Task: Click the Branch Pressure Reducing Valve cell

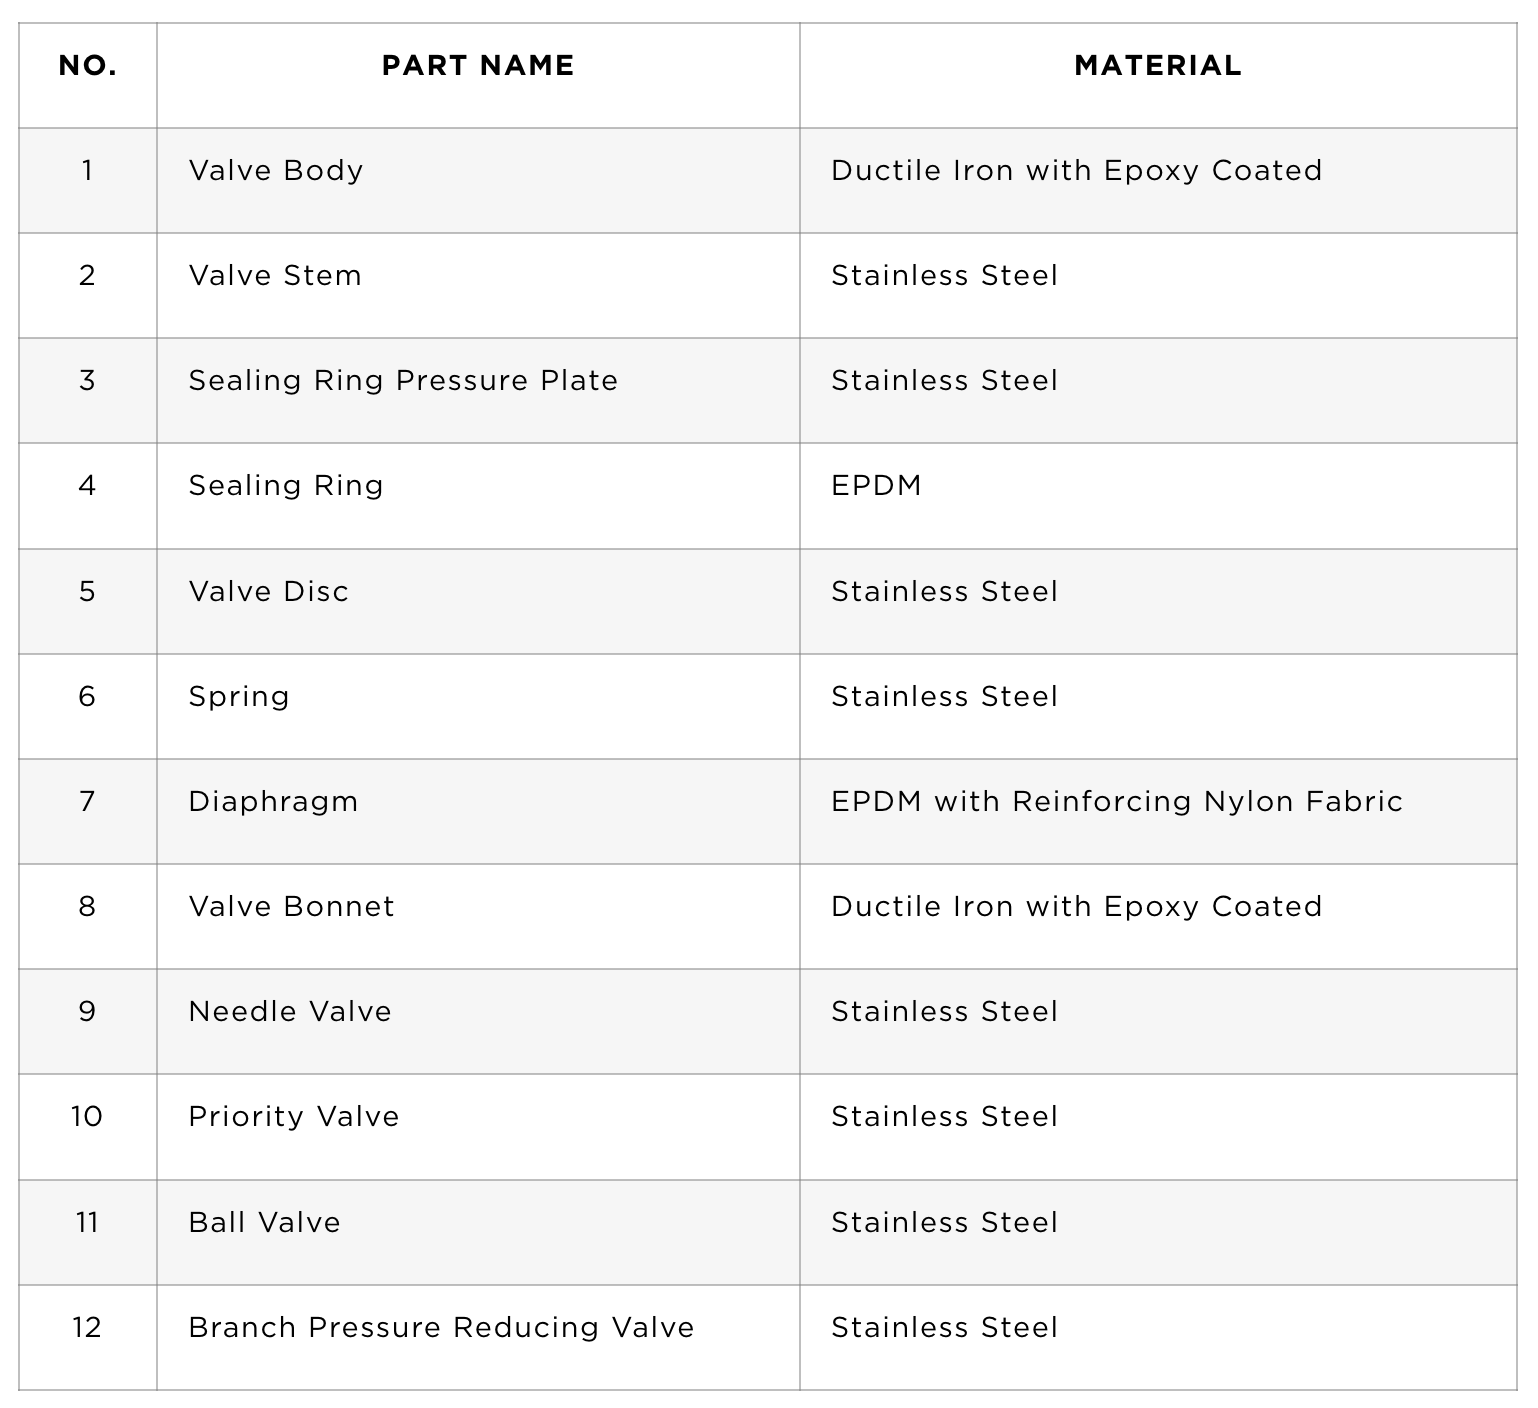Action: (478, 1337)
